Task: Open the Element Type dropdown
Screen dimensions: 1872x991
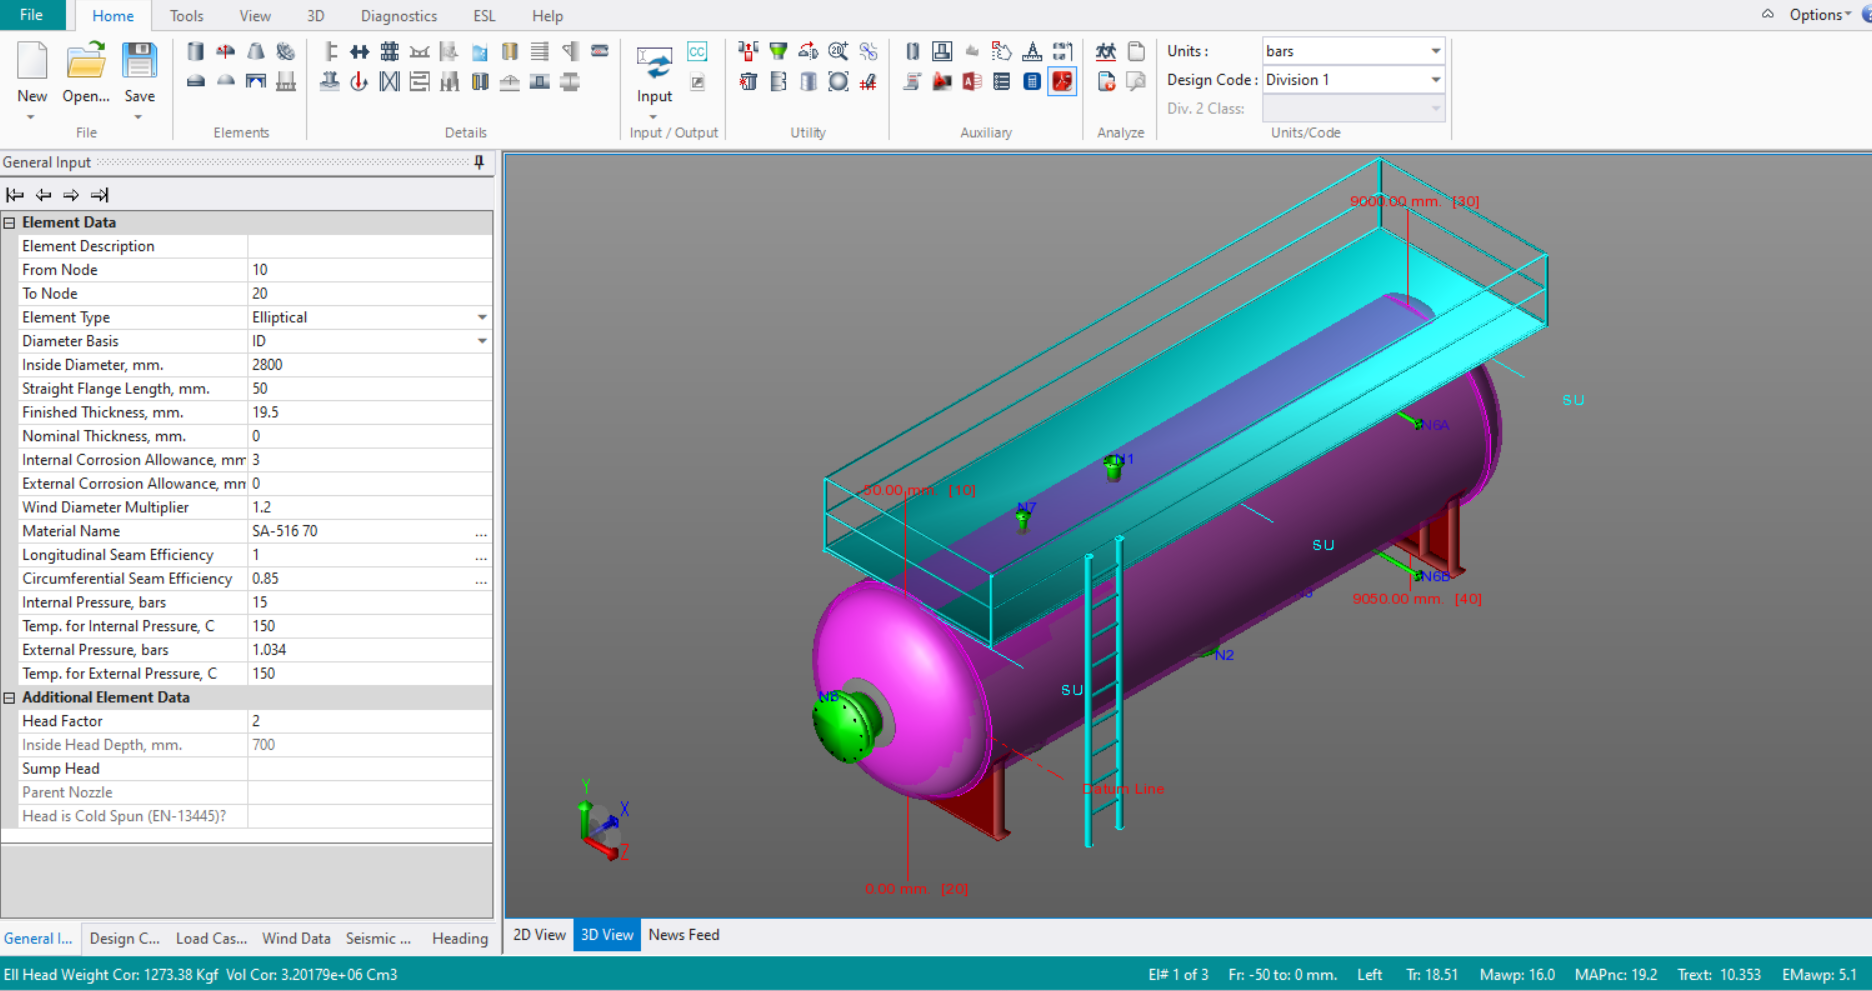Action: tap(482, 317)
